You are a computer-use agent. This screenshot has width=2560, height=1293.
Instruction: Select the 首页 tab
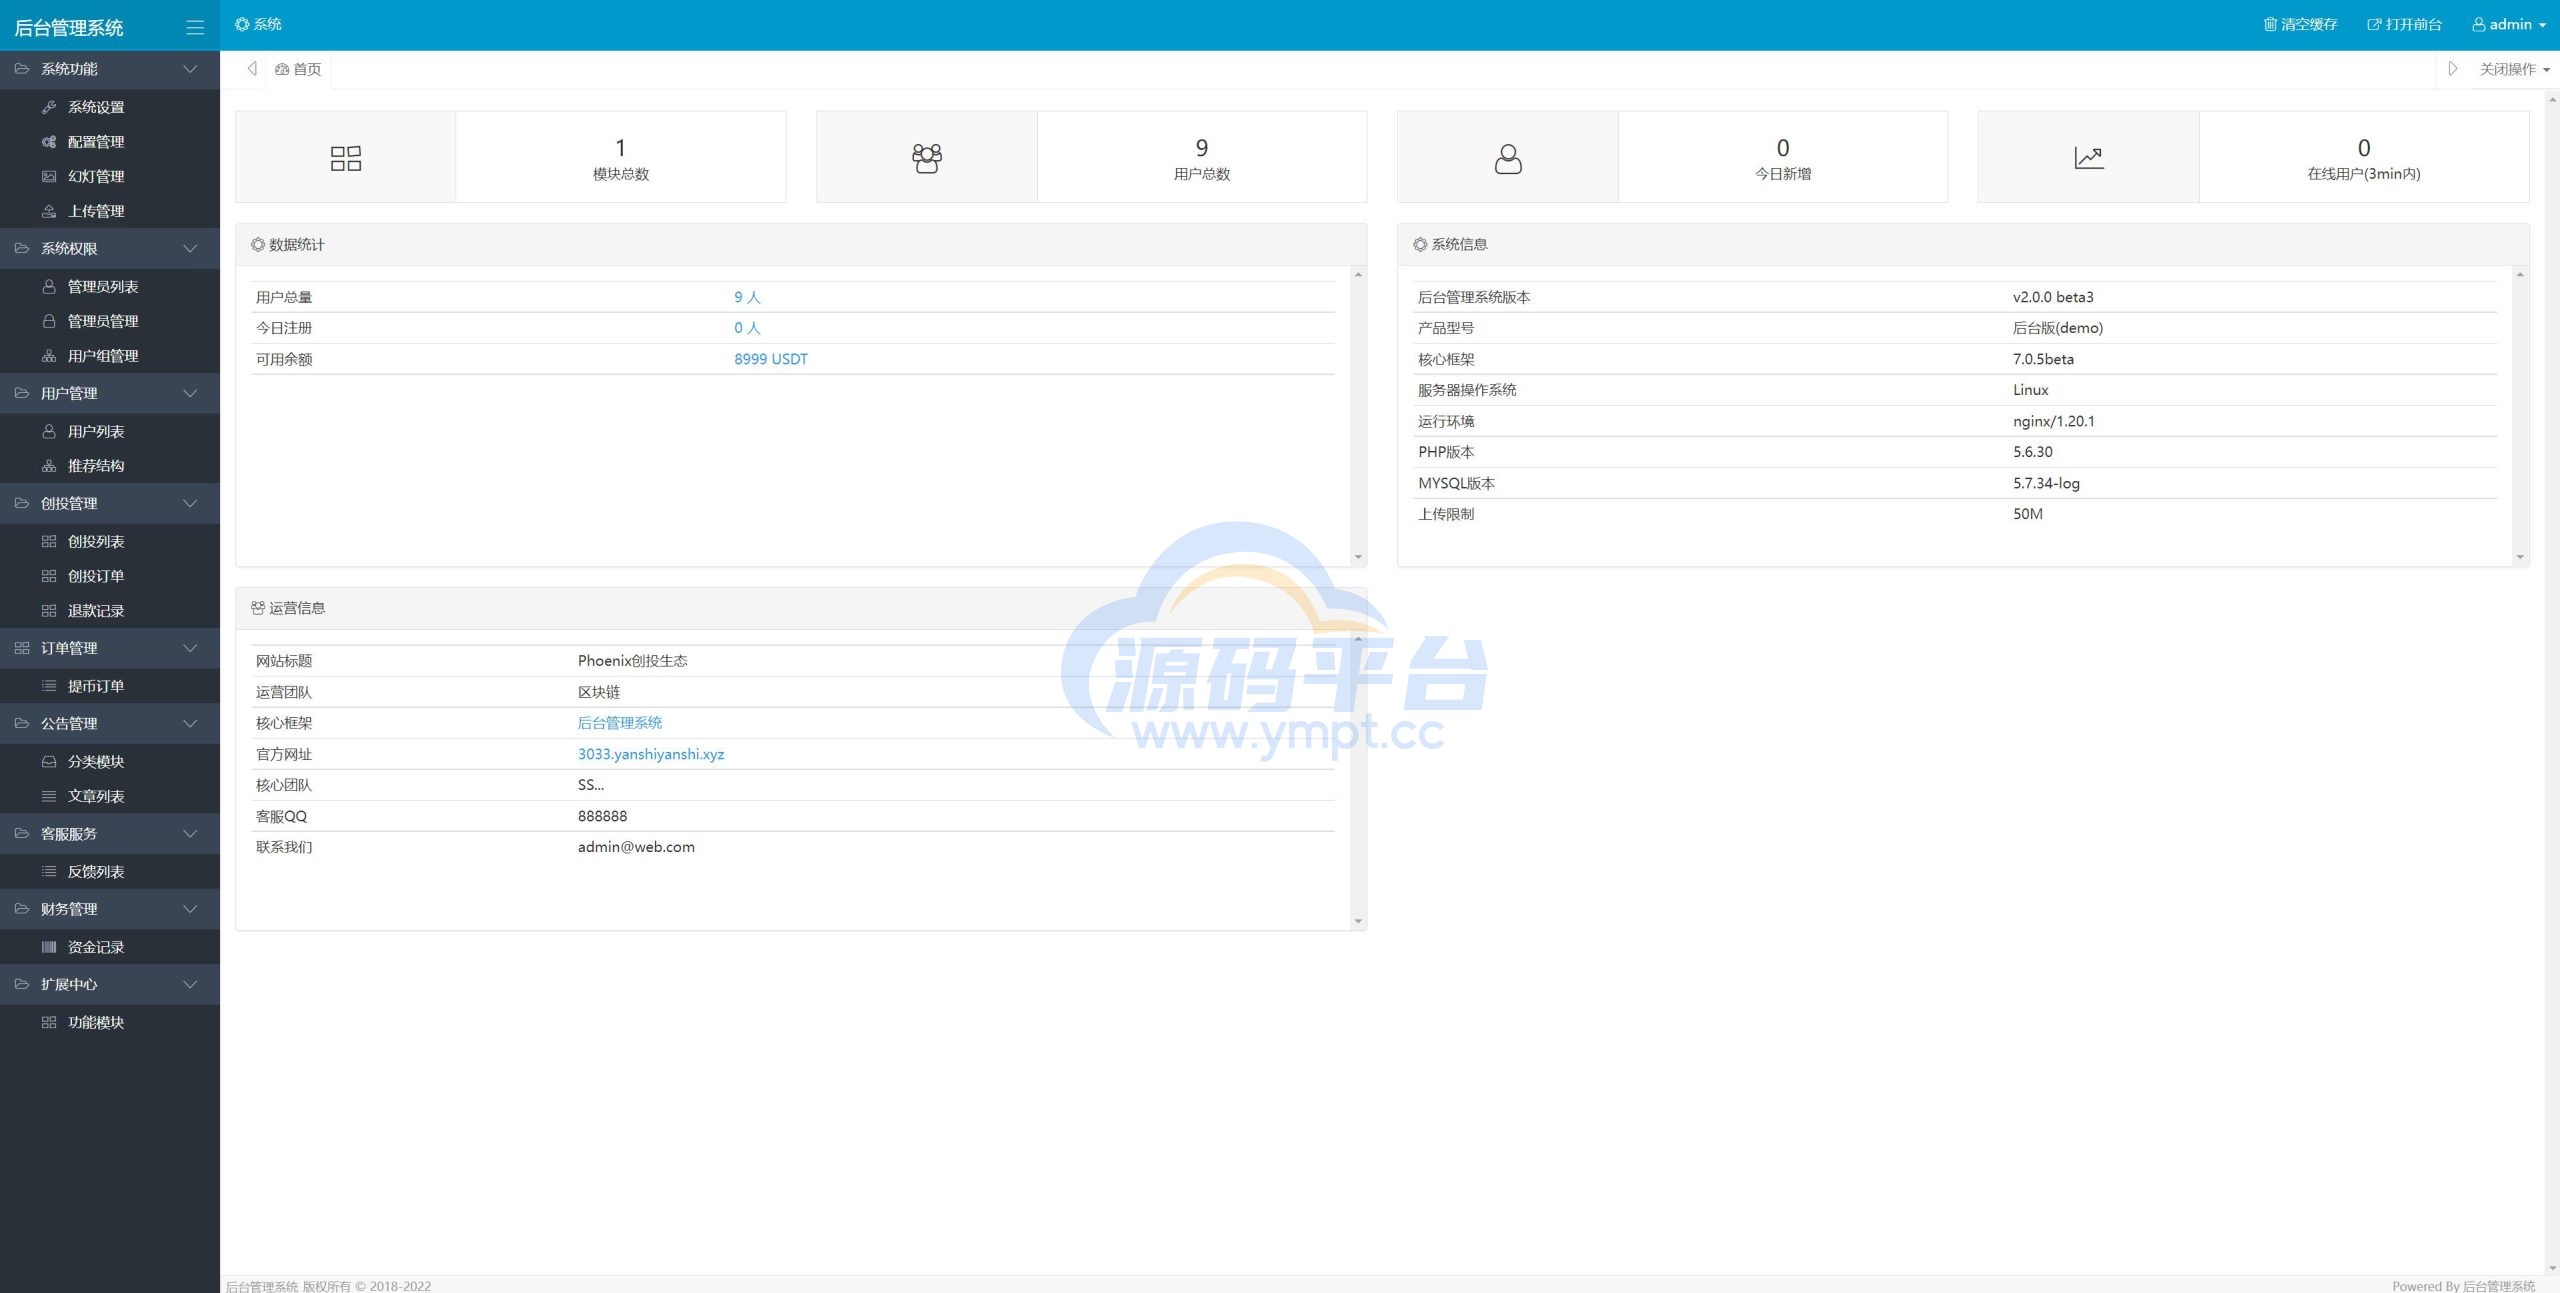tap(298, 69)
